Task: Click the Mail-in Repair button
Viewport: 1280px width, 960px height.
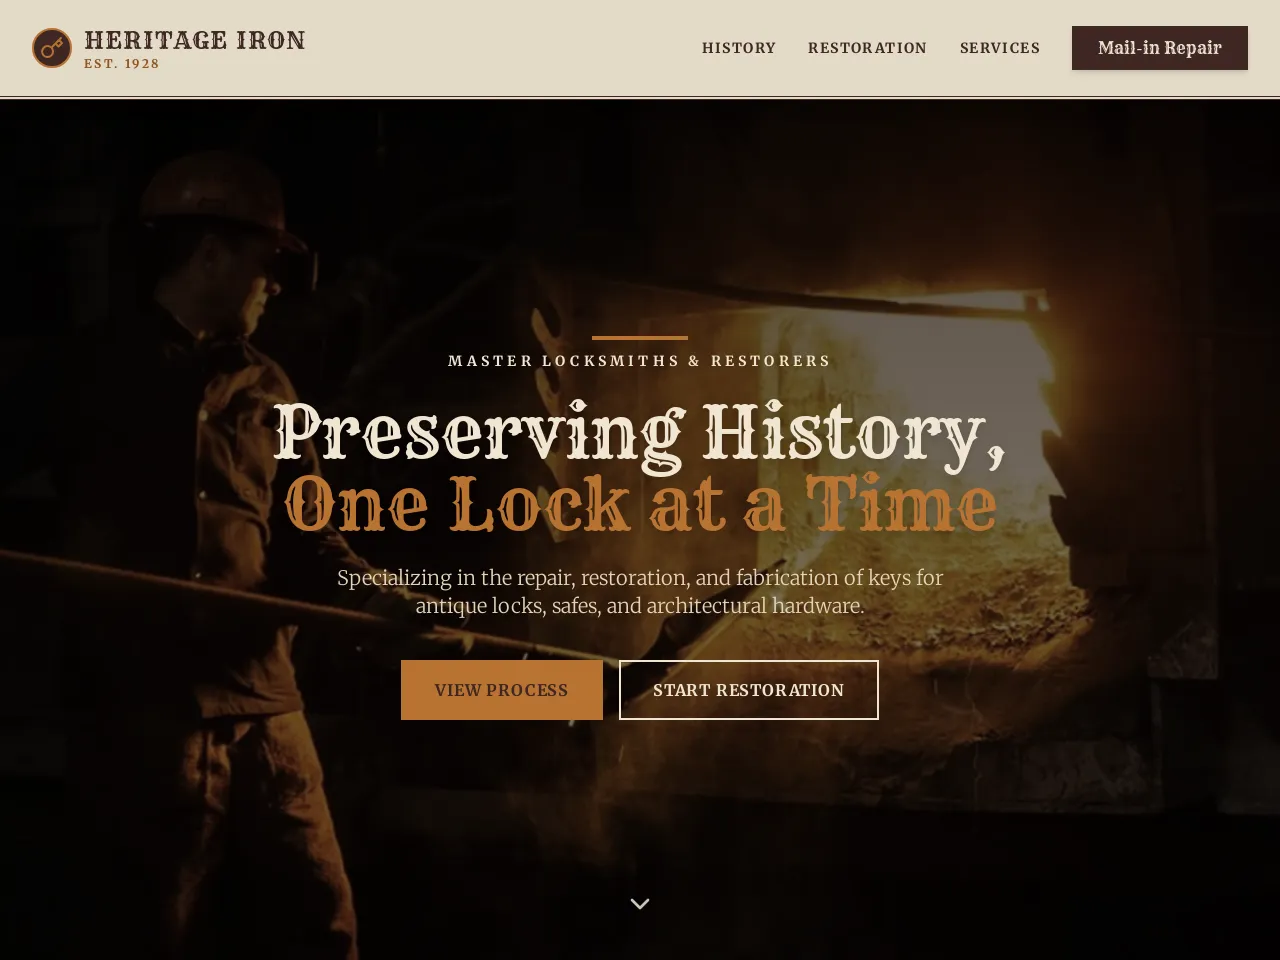Action: point(1160,48)
